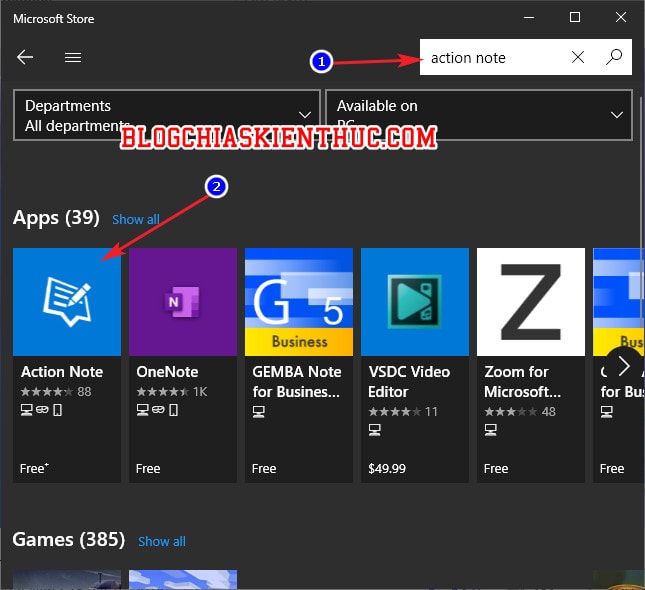Click the PC device icon under VSDC
The width and height of the screenshot is (645, 590).
click(x=375, y=430)
